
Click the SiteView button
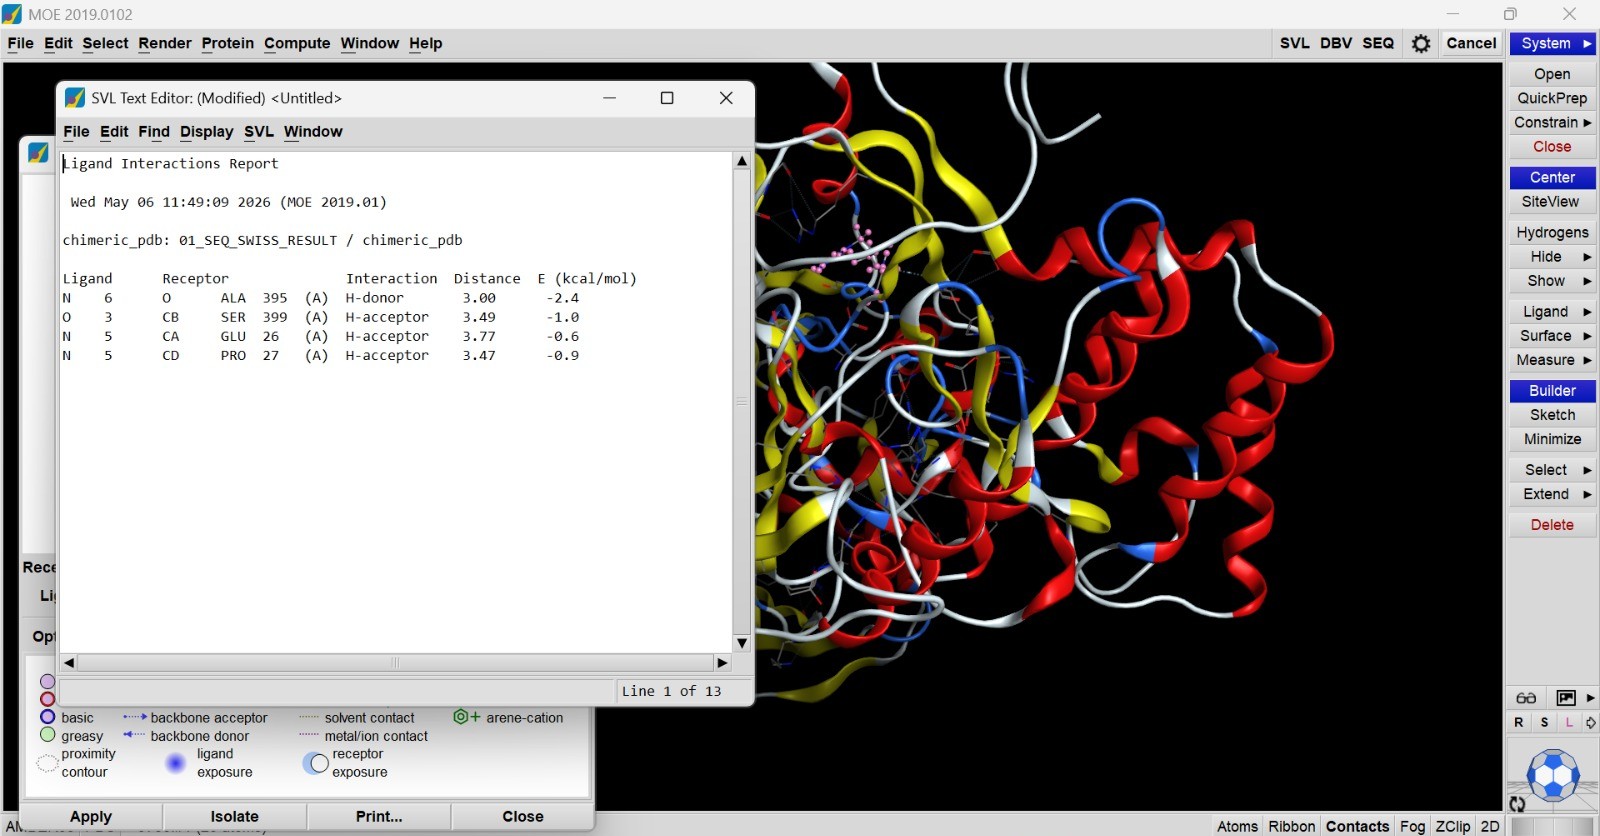1553,201
